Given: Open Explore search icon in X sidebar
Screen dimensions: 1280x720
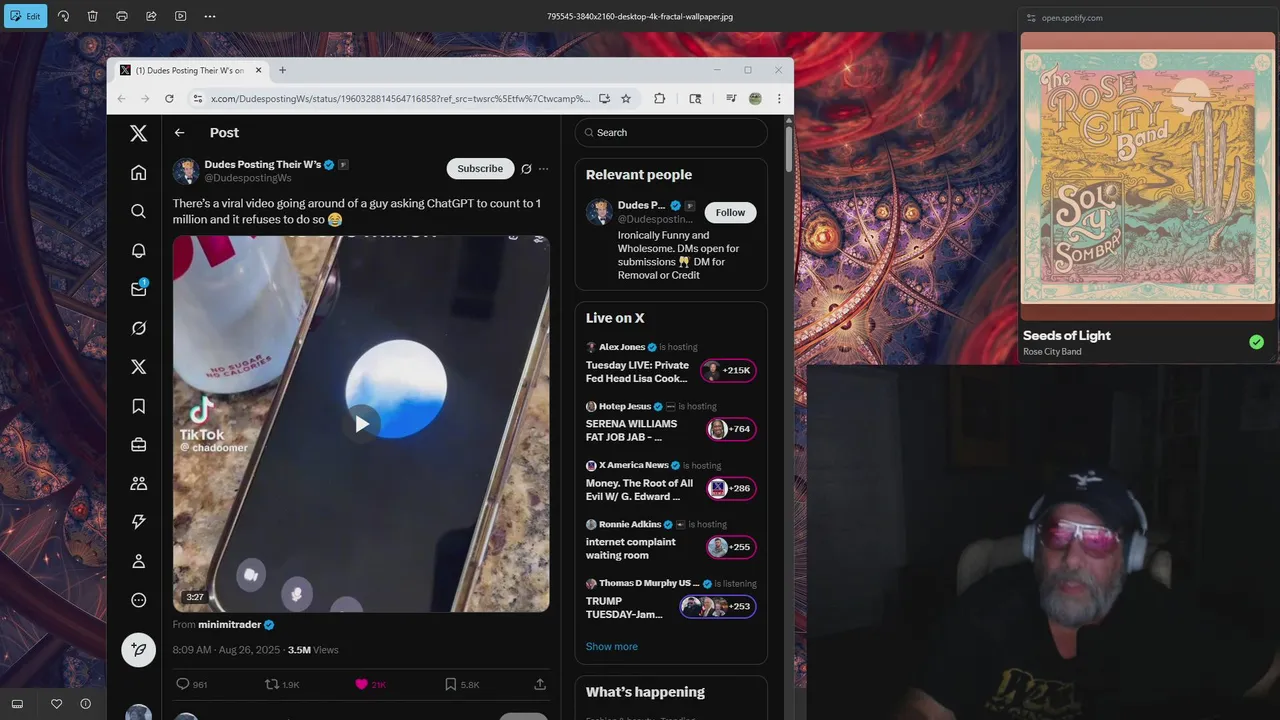Looking at the screenshot, I should [139, 211].
